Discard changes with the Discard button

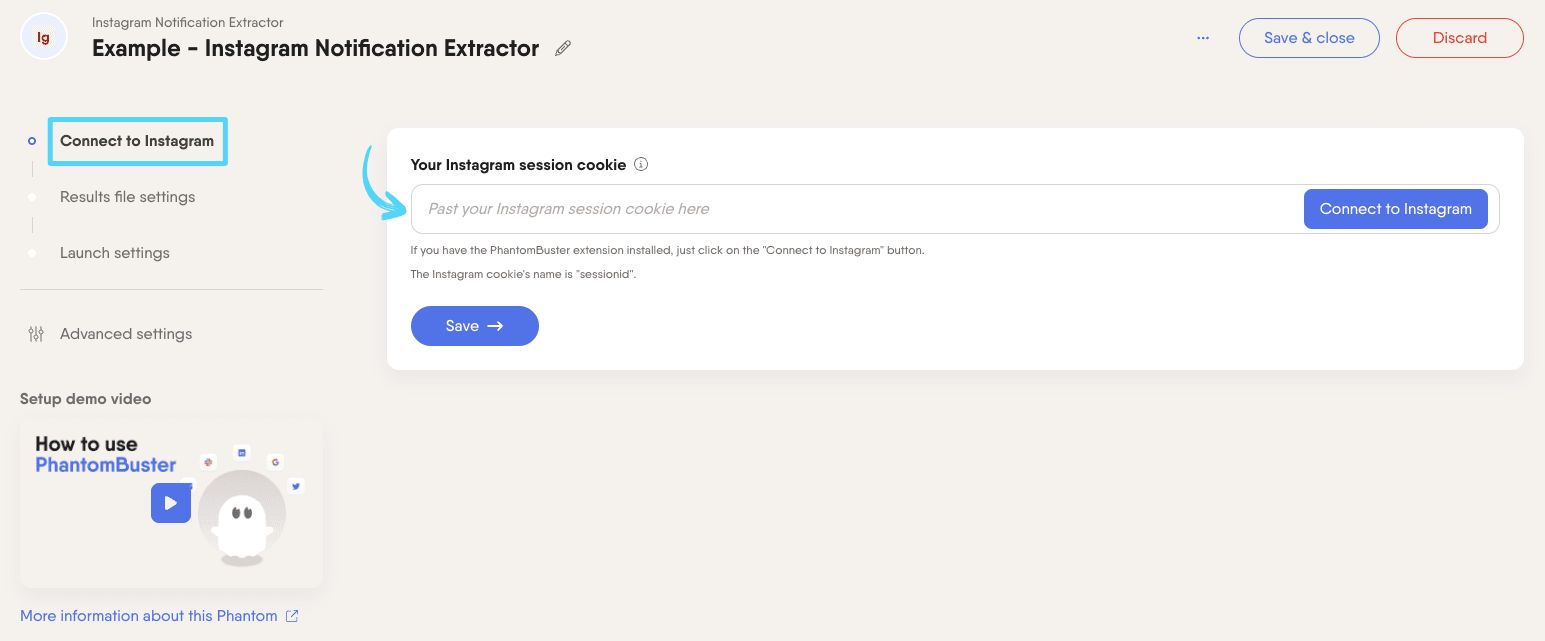point(1459,38)
